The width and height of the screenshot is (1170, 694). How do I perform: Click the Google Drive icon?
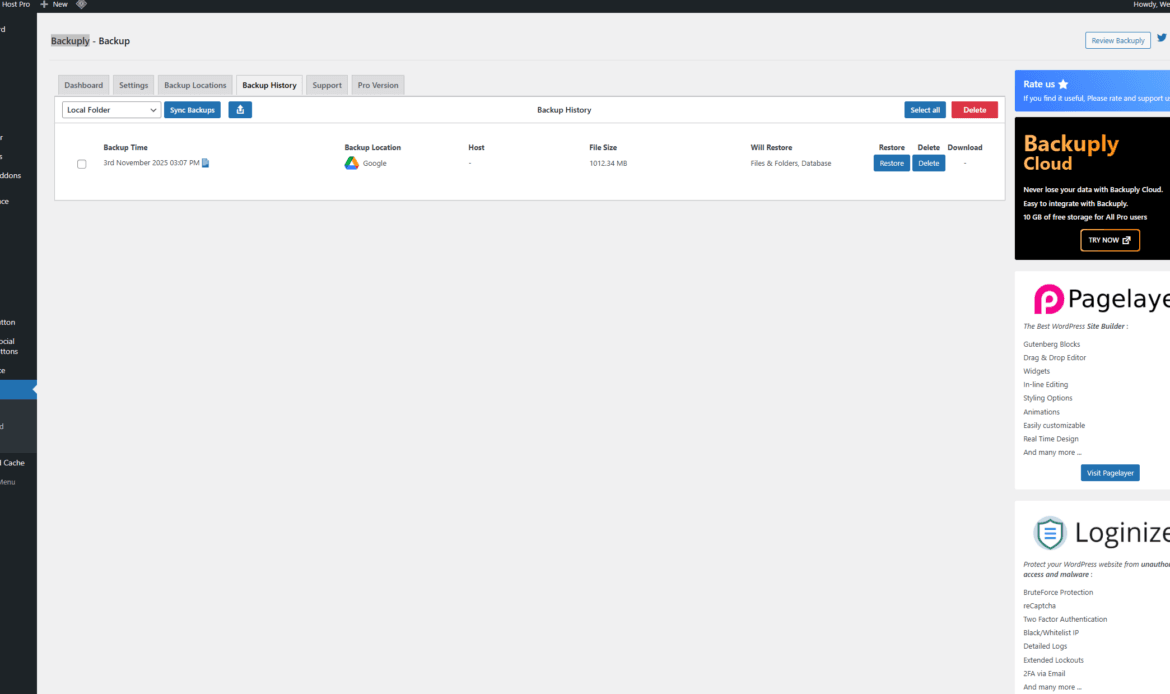coord(352,163)
